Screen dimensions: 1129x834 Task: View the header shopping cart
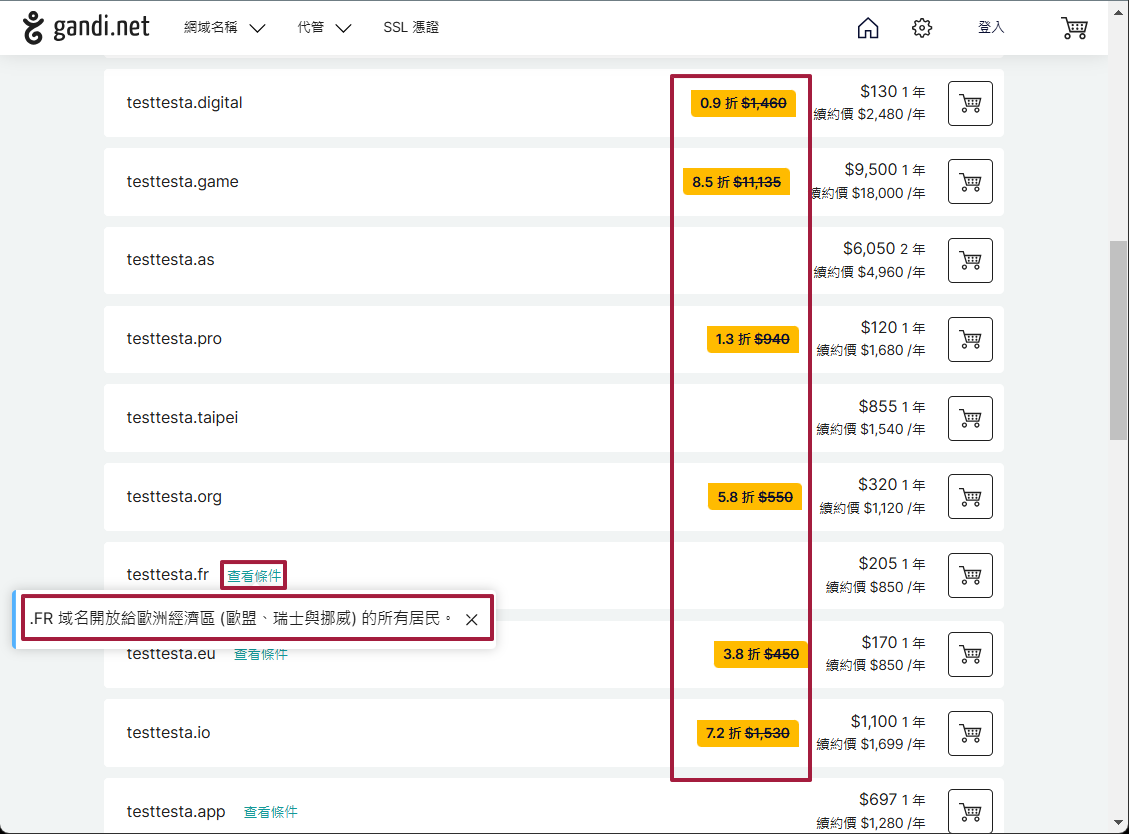(1074, 28)
